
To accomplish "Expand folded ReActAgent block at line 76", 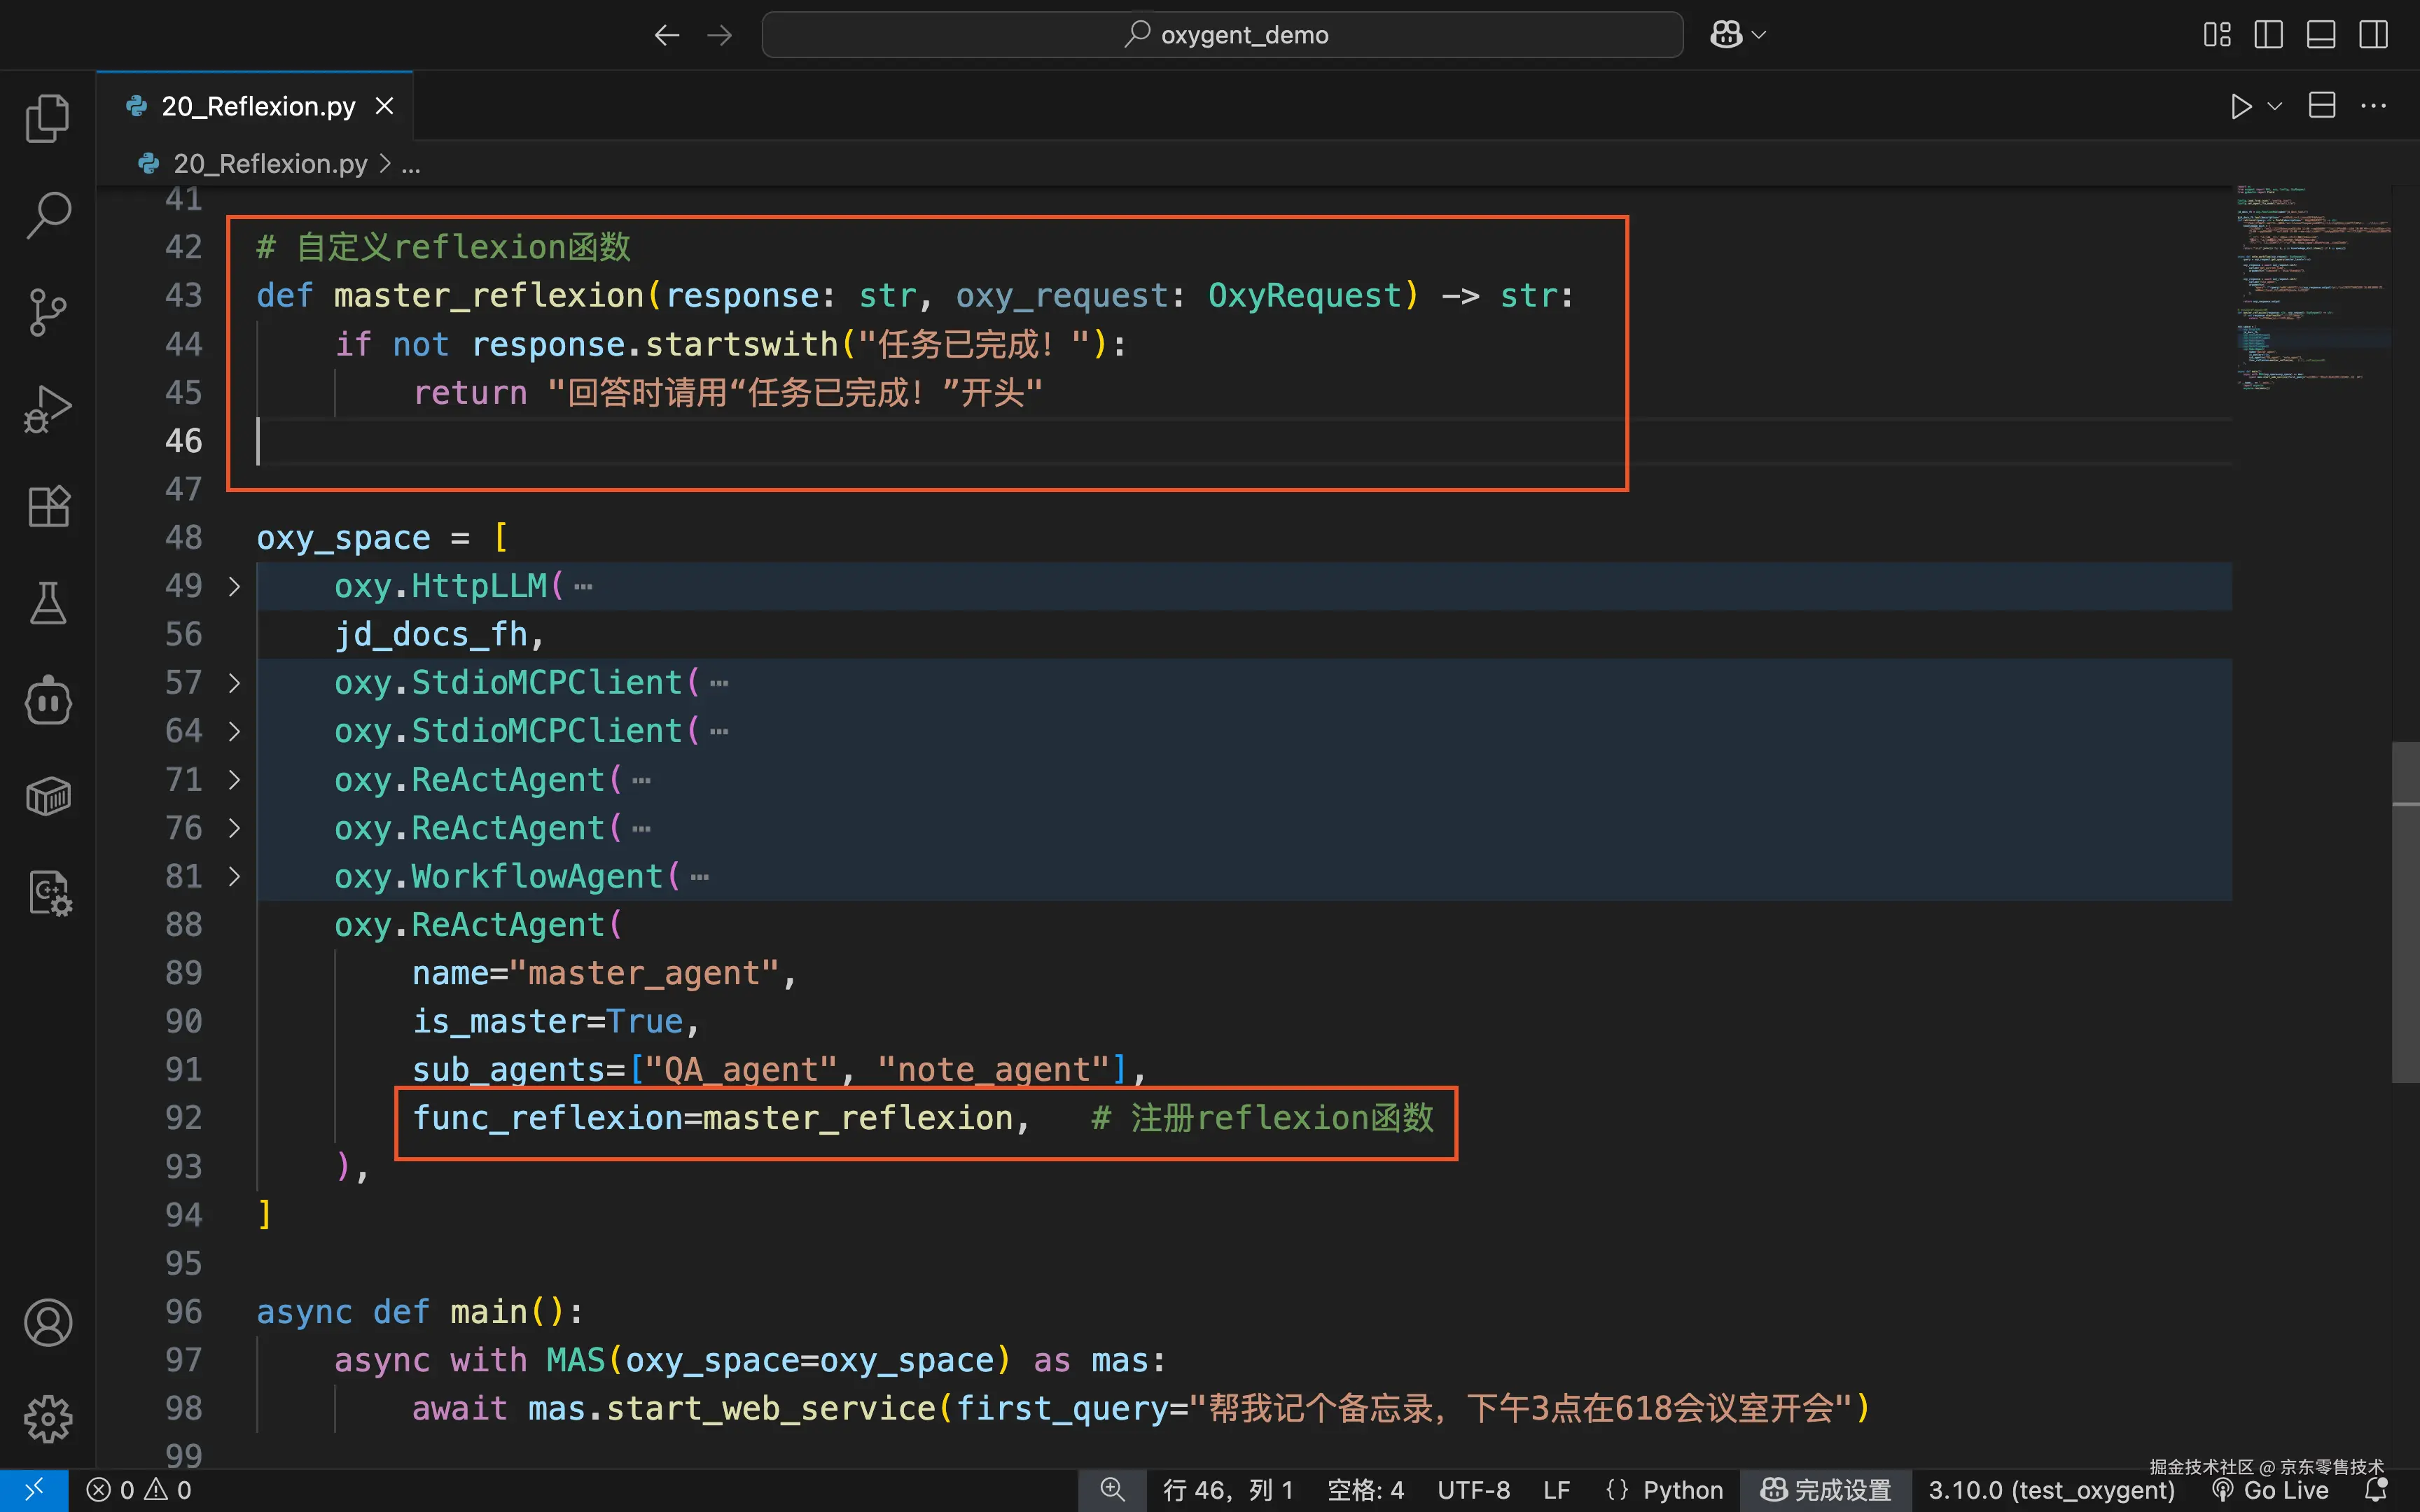I will [234, 828].
